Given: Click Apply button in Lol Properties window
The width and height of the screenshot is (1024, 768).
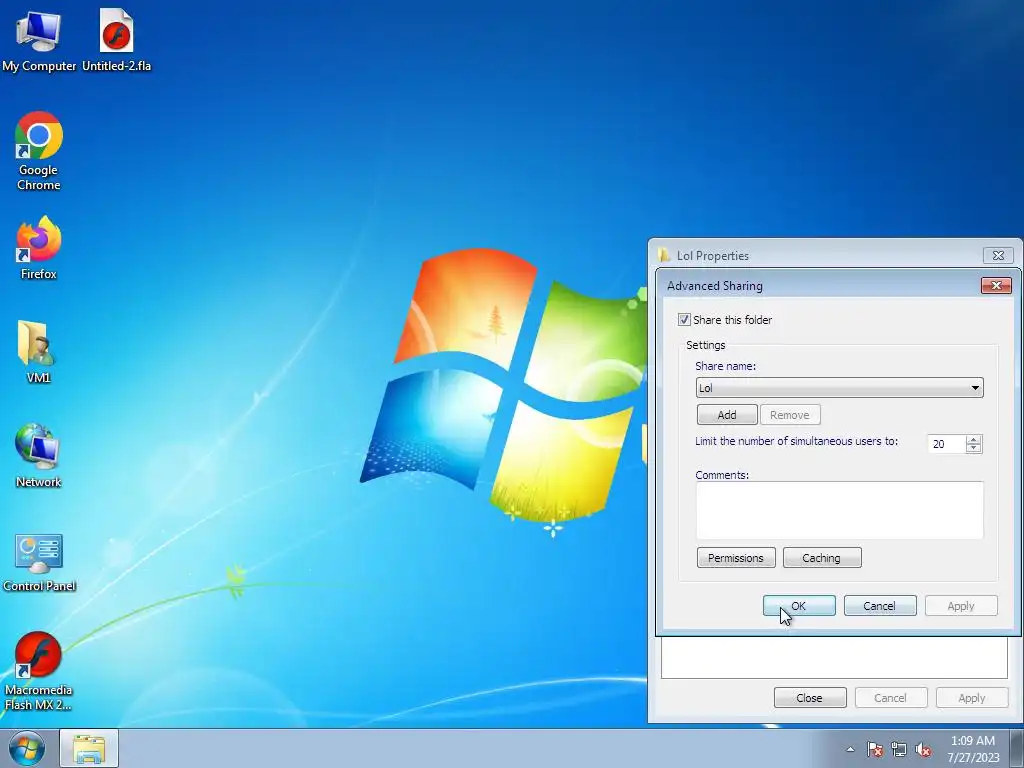Looking at the screenshot, I should click(972, 697).
